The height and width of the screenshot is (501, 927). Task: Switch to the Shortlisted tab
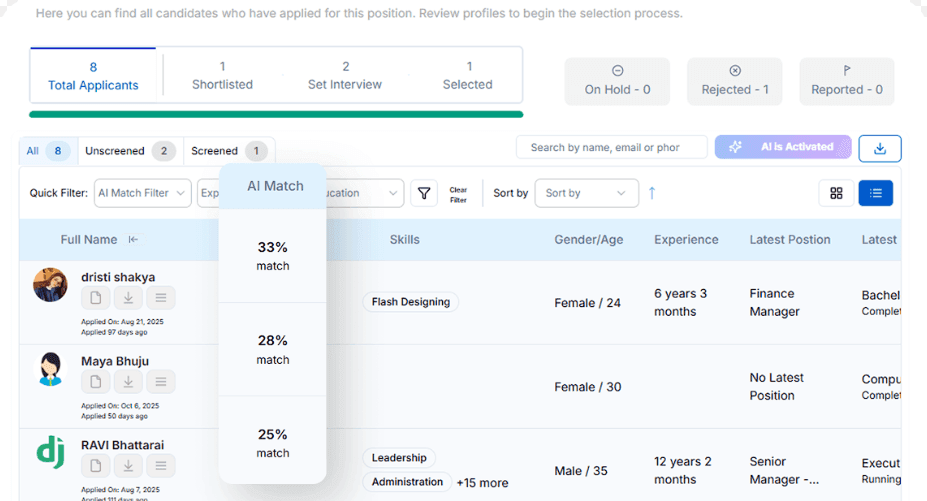pyautogui.click(x=222, y=75)
